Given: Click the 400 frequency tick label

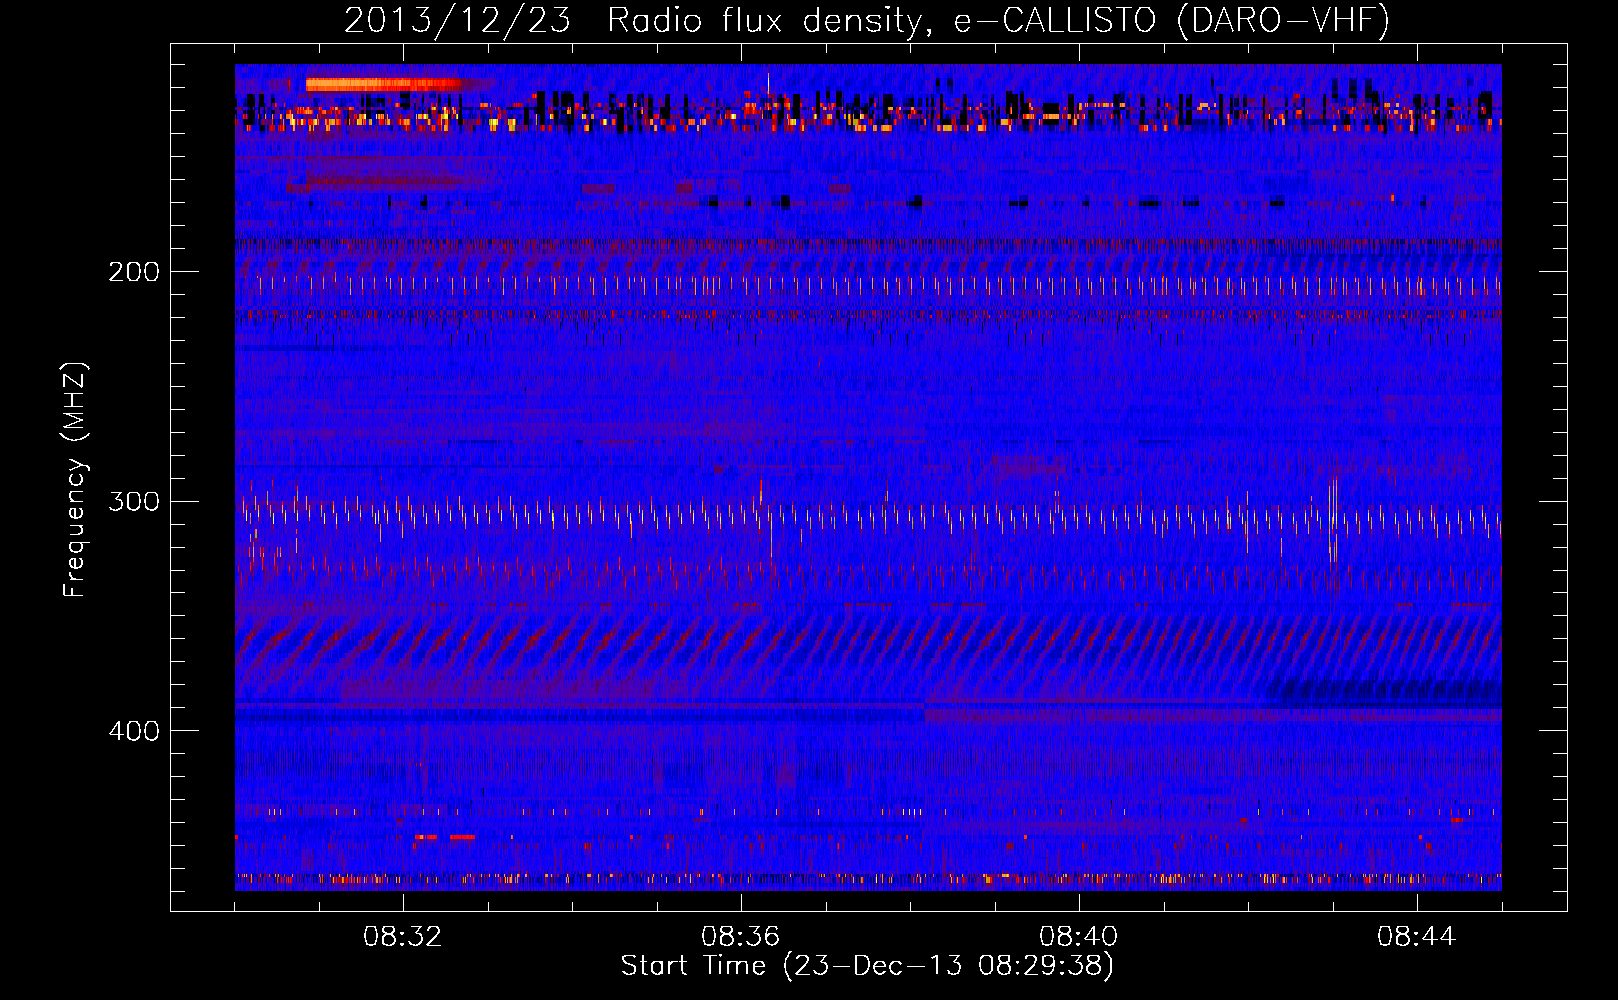Looking at the screenshot, I should click(134, 731).
